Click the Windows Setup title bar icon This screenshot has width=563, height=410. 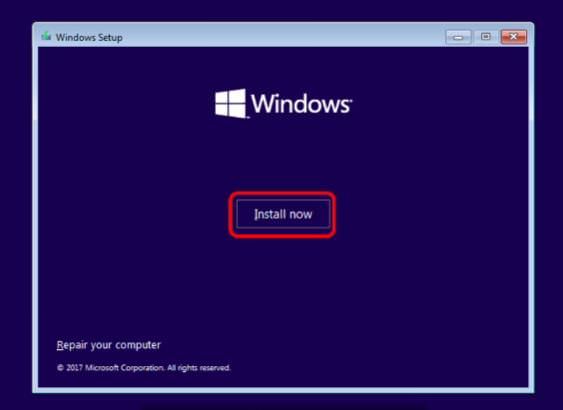point(46,36)
